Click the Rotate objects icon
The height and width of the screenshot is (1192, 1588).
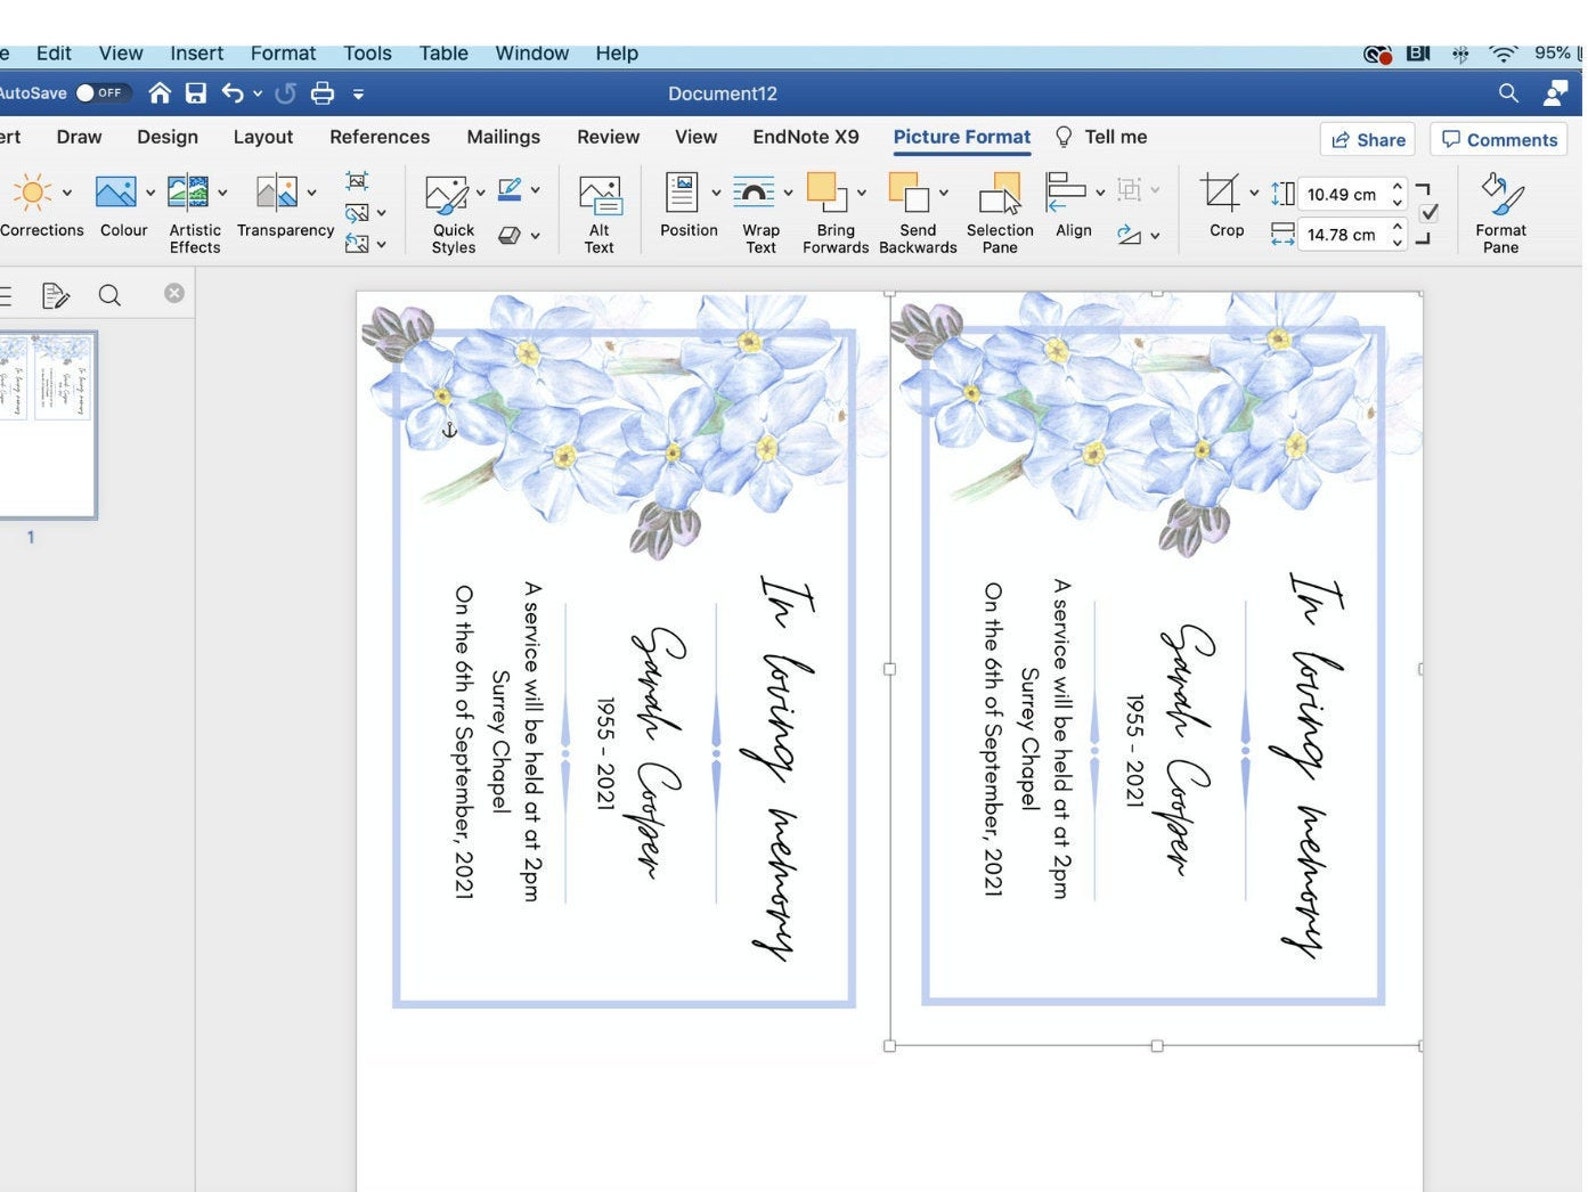click(x=1130, y=235)
